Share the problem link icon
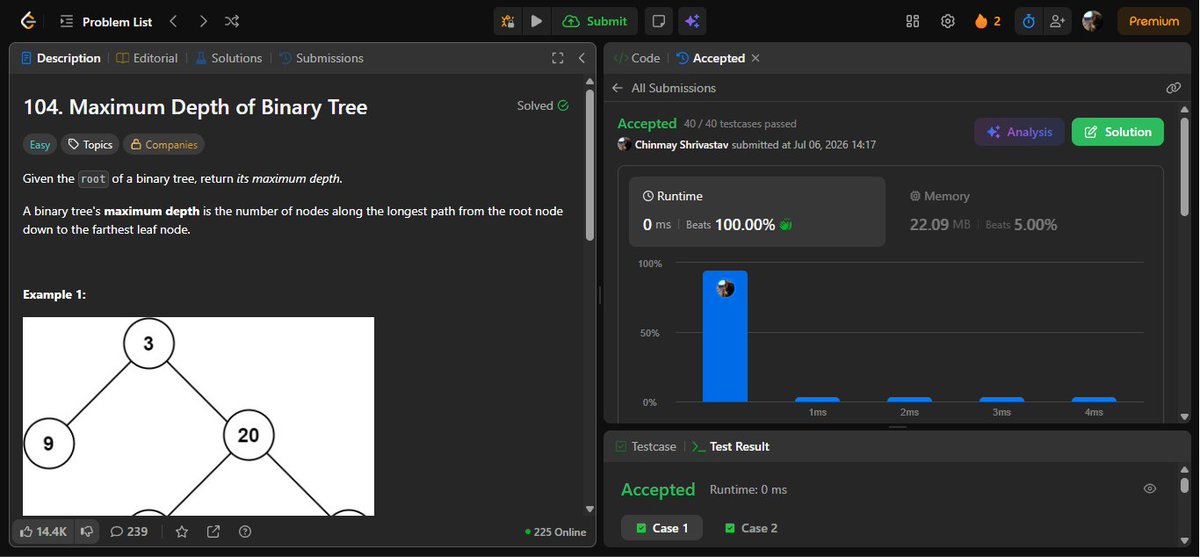This screenshot has width=1200, height=557. tap(213, 531)
